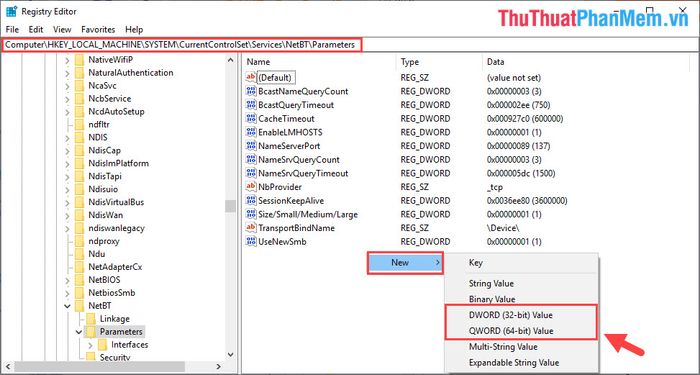Image resolution: width=700 pixels, height=375 pixels.
Task: Click the NcaSvc folder icon
Action: [79, 86]
